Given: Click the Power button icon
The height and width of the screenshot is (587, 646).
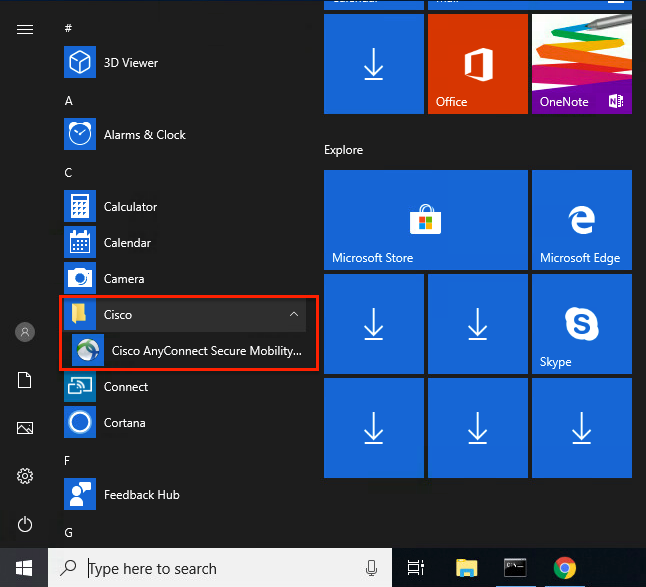Looking at the screenshot, I should 25,524.
